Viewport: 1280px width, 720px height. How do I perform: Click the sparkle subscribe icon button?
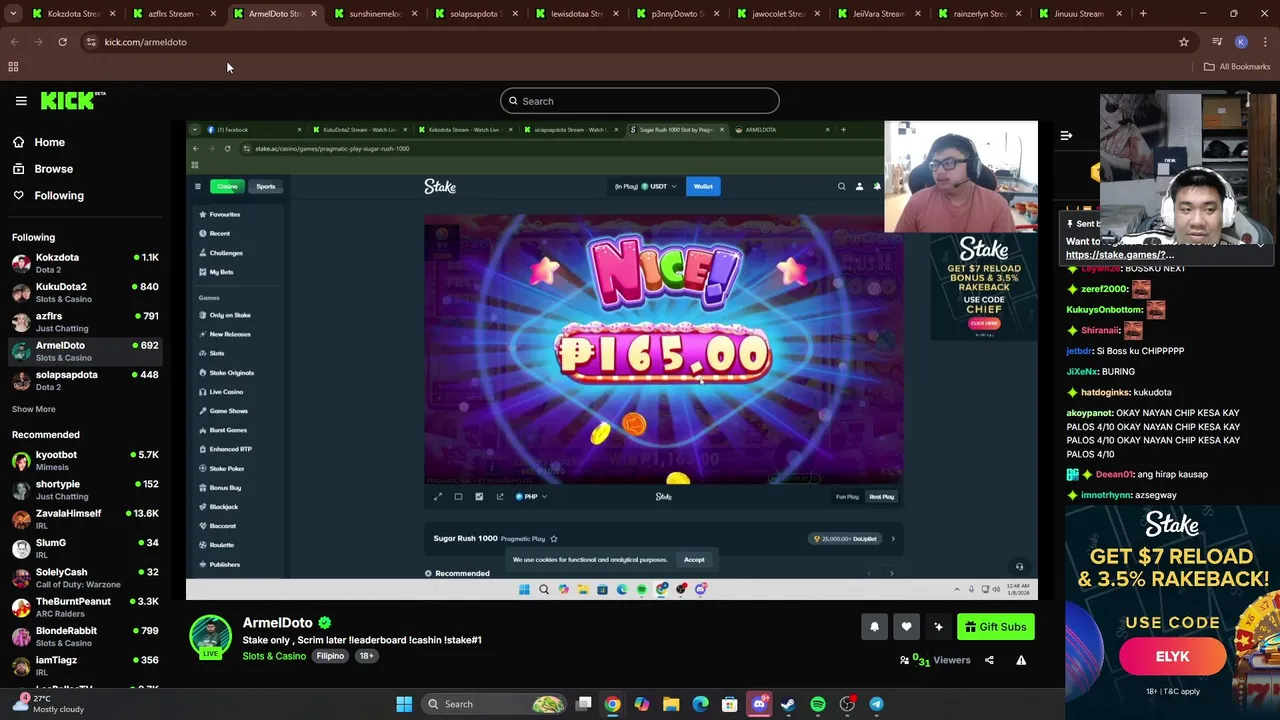(x=938, y=627)
